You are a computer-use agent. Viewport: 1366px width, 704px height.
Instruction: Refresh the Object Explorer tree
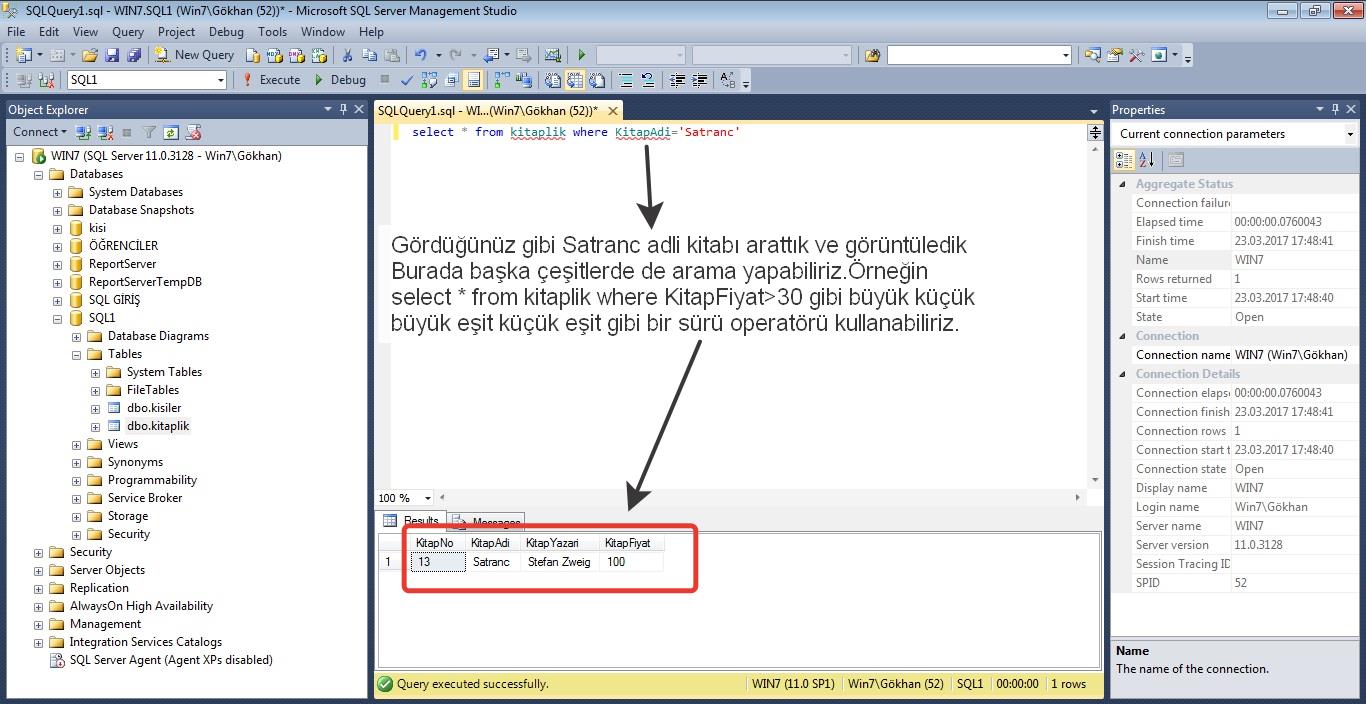click(171, 132)
